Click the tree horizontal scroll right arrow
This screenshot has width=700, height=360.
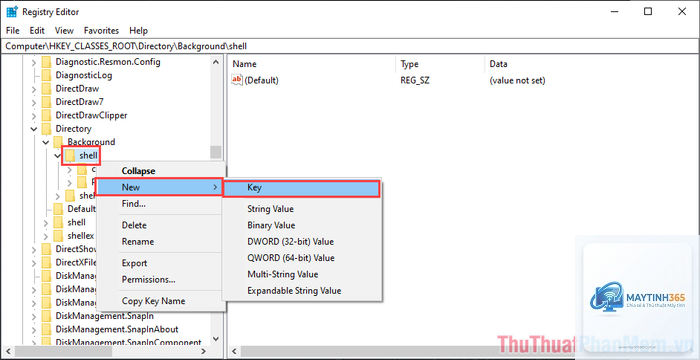(x=204, y=351)
